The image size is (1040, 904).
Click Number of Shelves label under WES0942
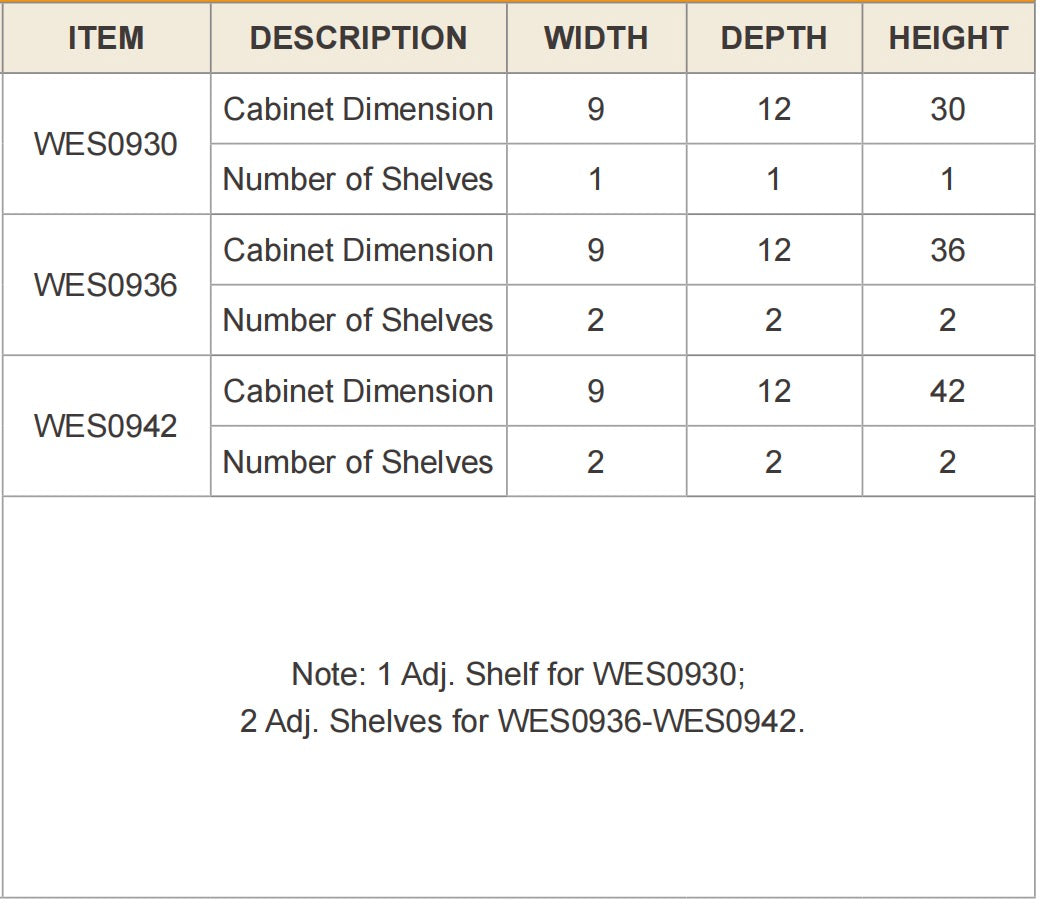pos(358,462)
